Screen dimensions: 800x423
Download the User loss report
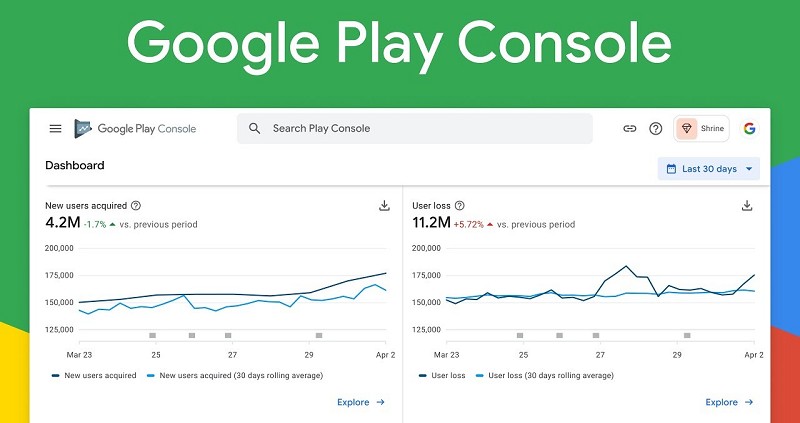746,205
